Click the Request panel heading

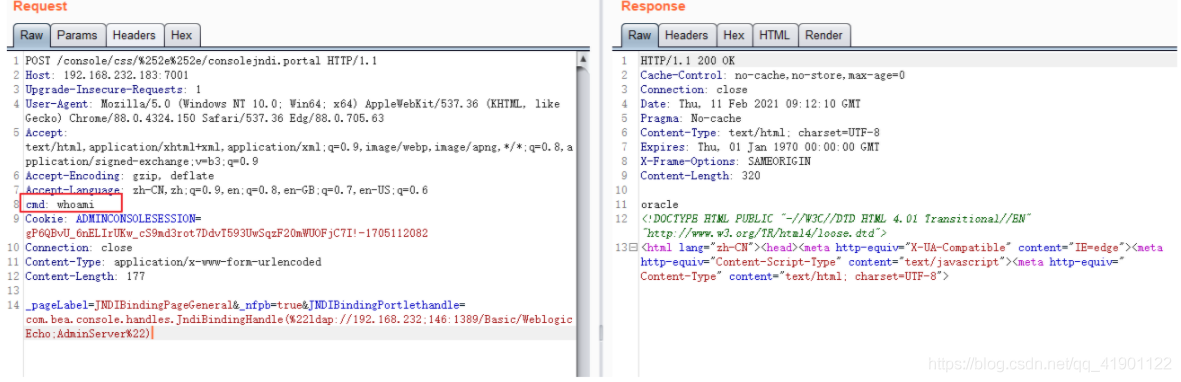[40, 7]
